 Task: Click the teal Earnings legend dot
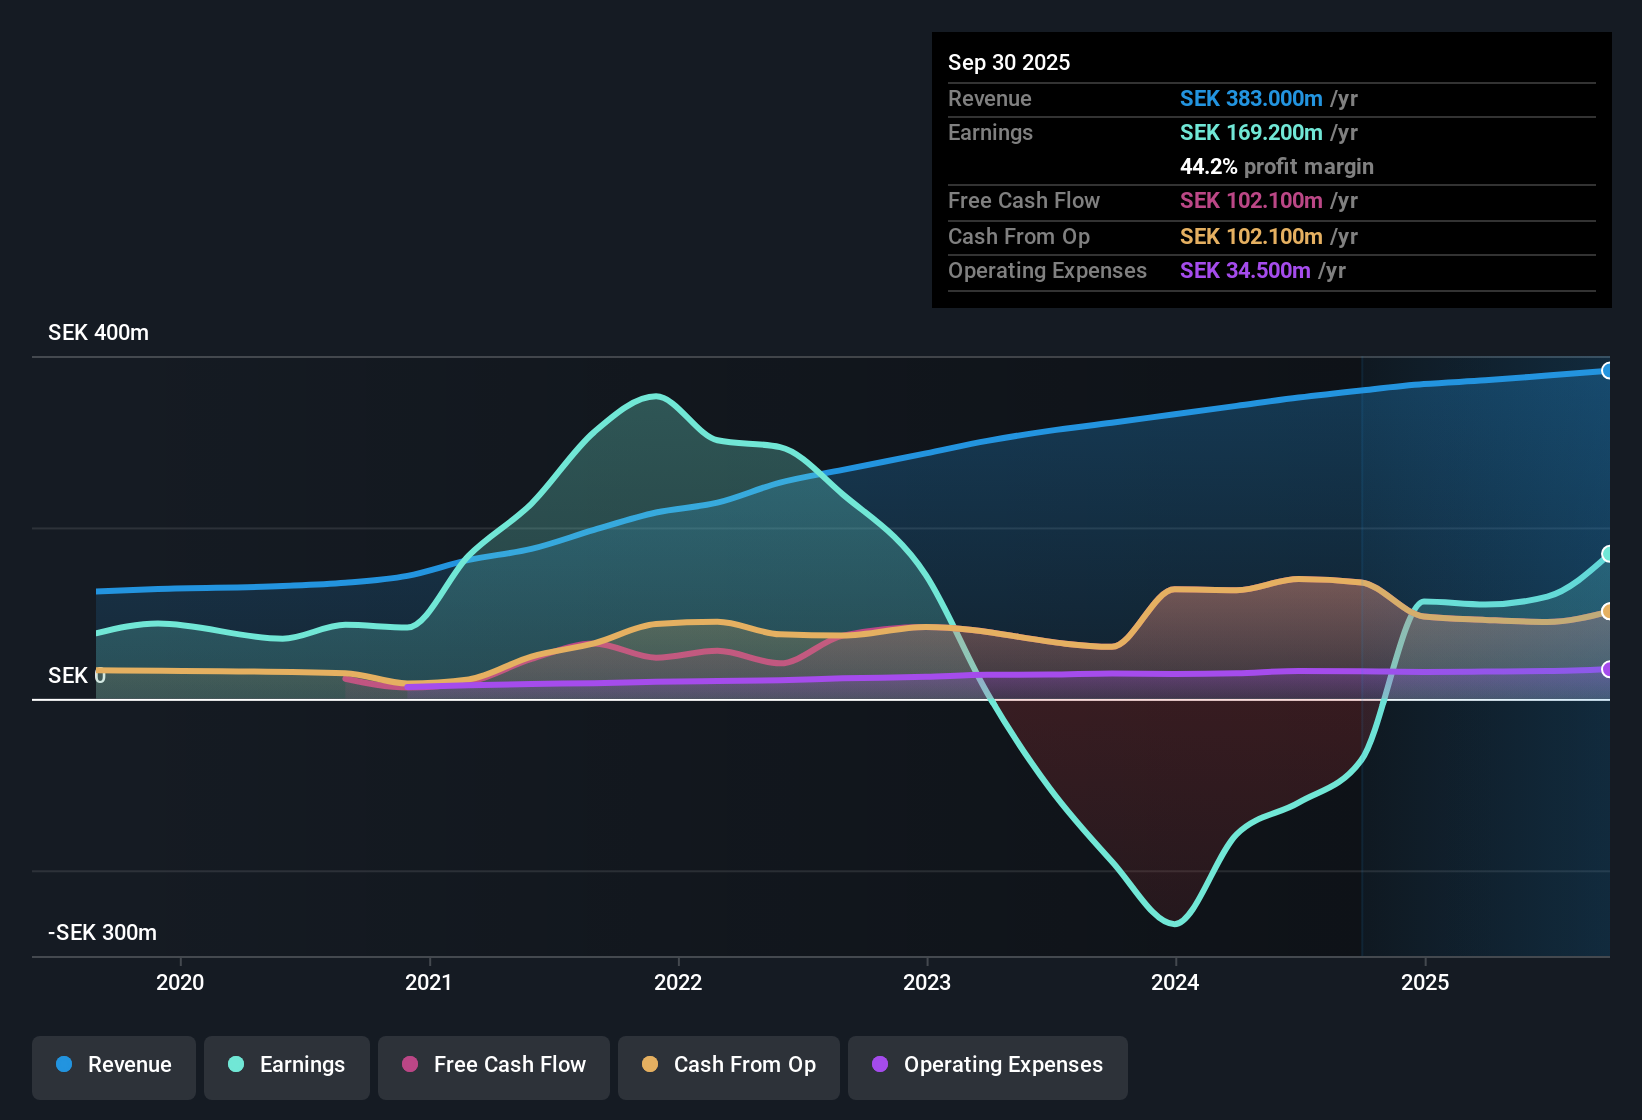pos(236,1065)
